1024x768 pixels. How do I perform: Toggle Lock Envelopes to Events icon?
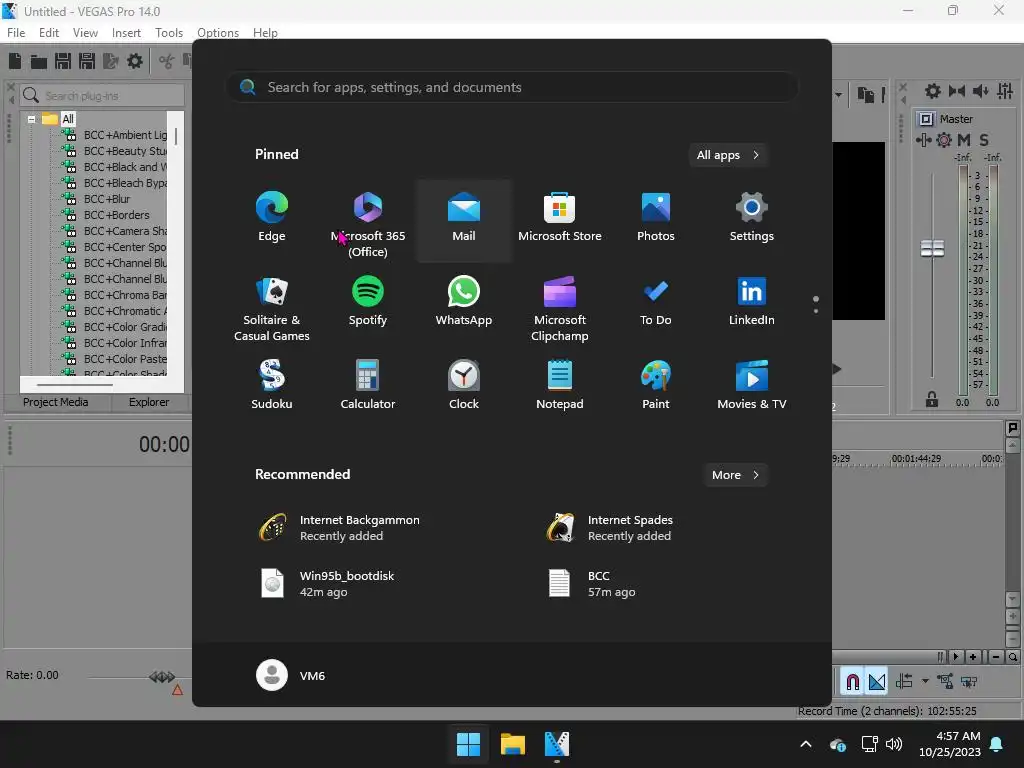[x=945, y=682]
